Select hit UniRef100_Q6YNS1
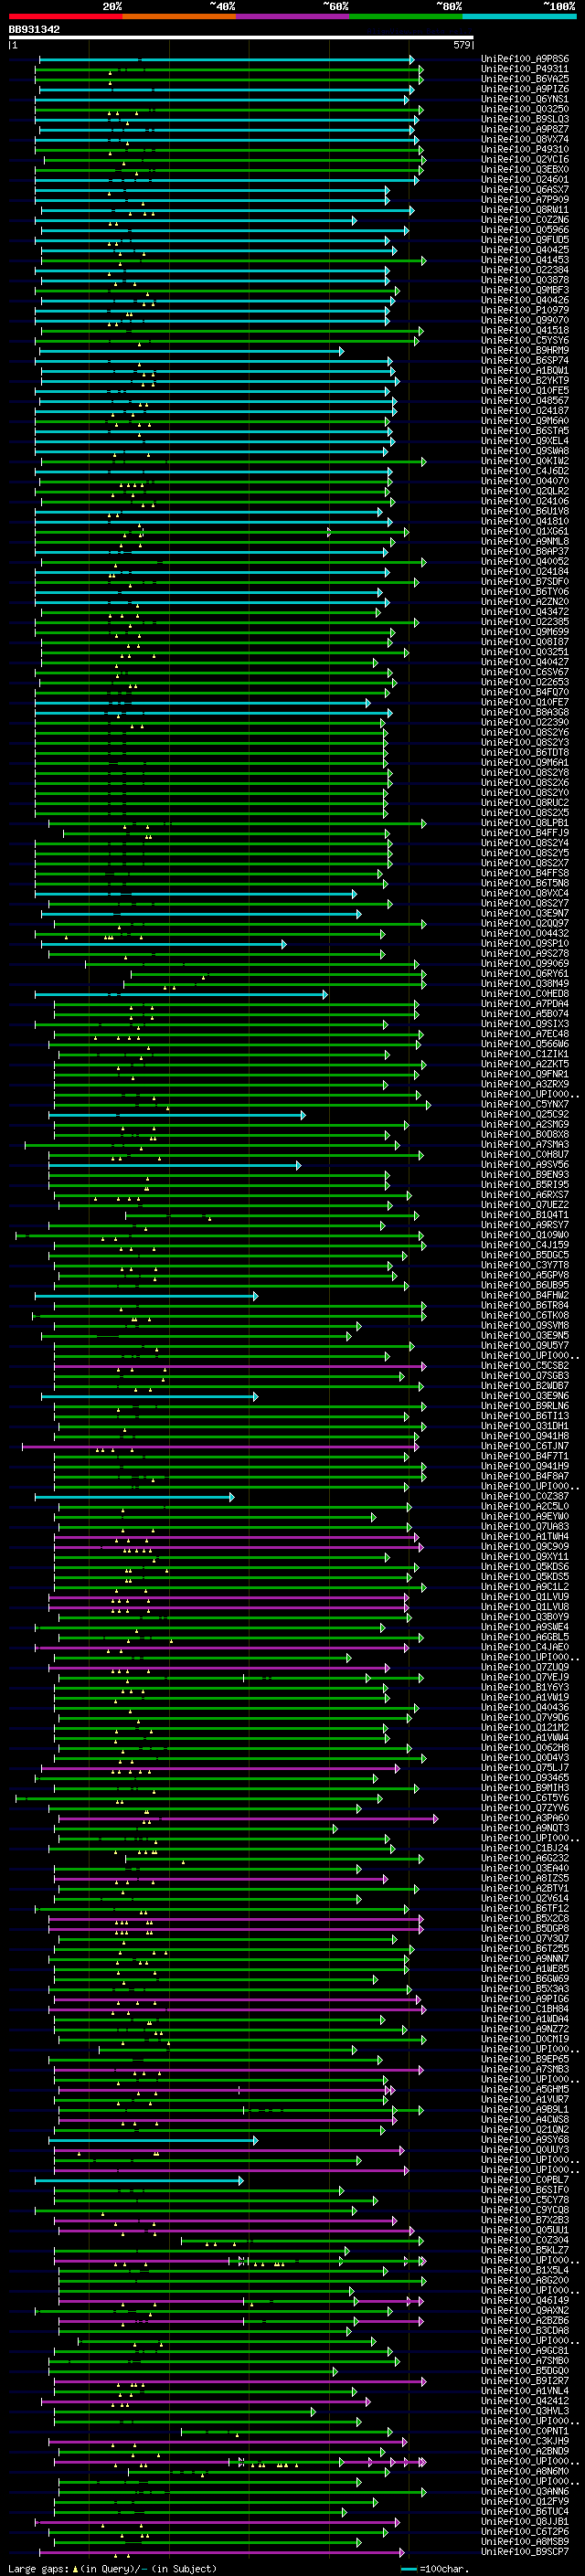Screen dimensions: 585x2576 (525, 99)
